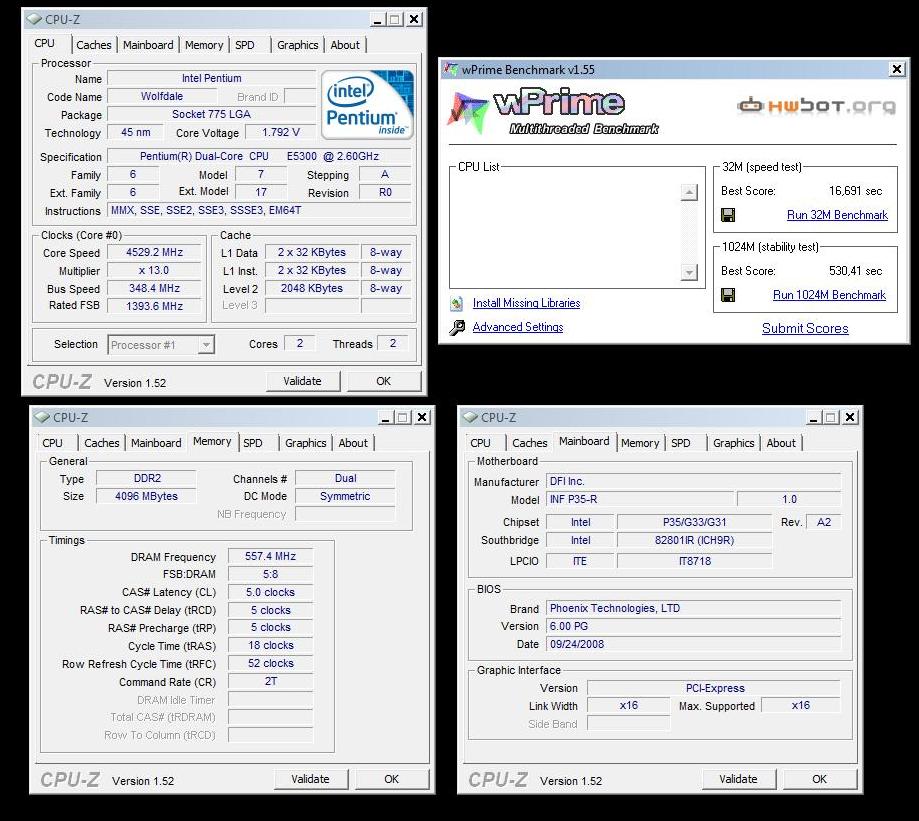Screen dimensions: 919x821
Task: Click the Core Voltage value 1.792 V
Action: click(x=281, y=132)
